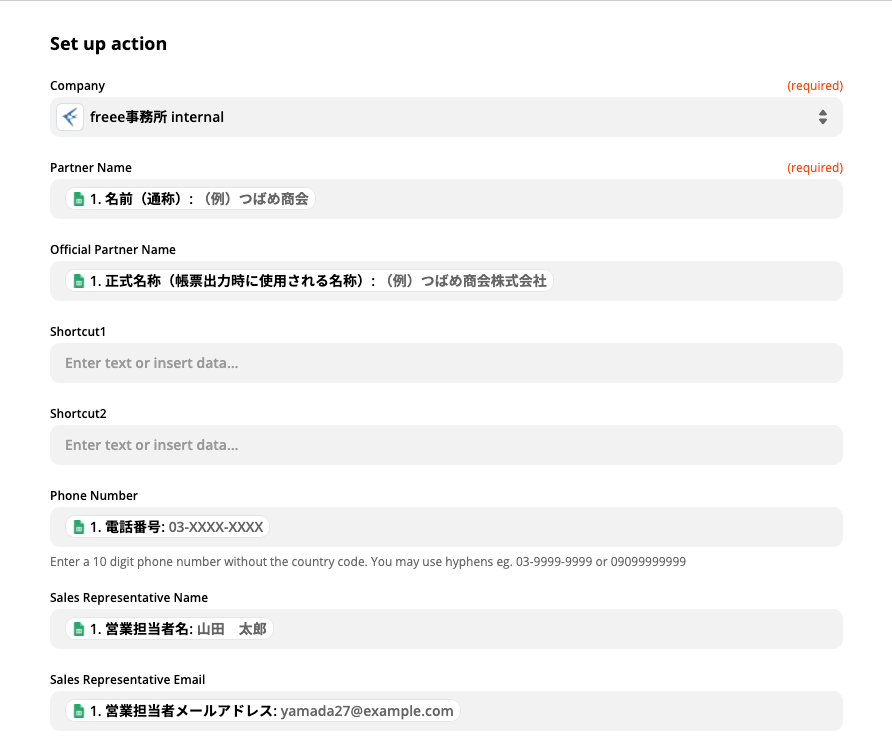Click the Partner Name field label
Screen dimensions: 892x750
point(91,168)
